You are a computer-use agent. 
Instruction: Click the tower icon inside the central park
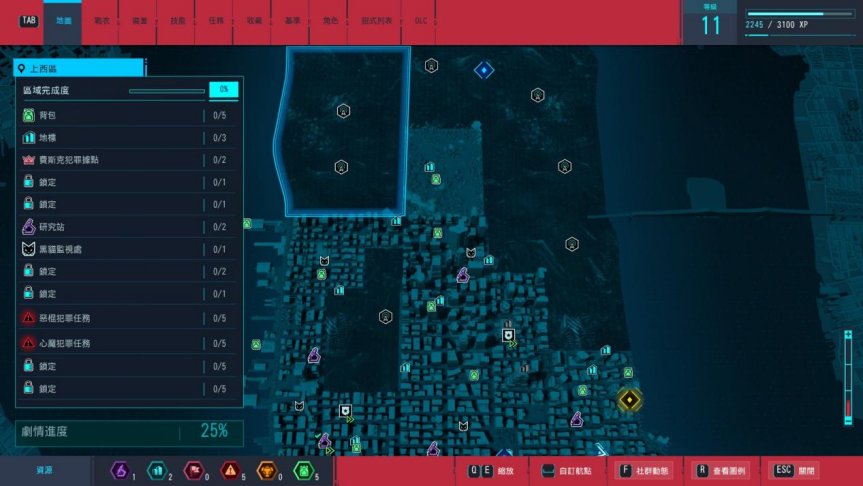(x=386, y=316)
